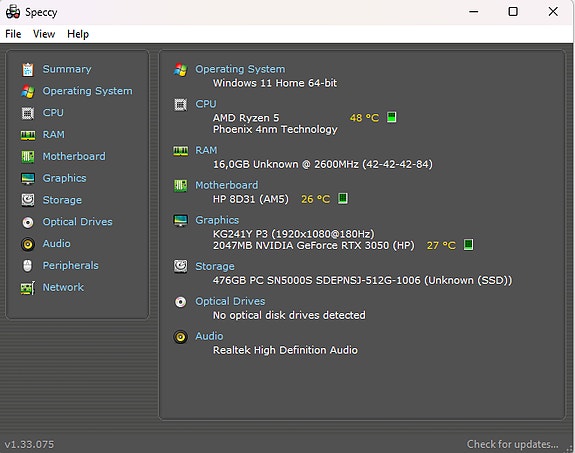The height and width of the screenshot is (453, 575).
Task: Open Network via its card sidebar icon
Action: coord(28,288)
